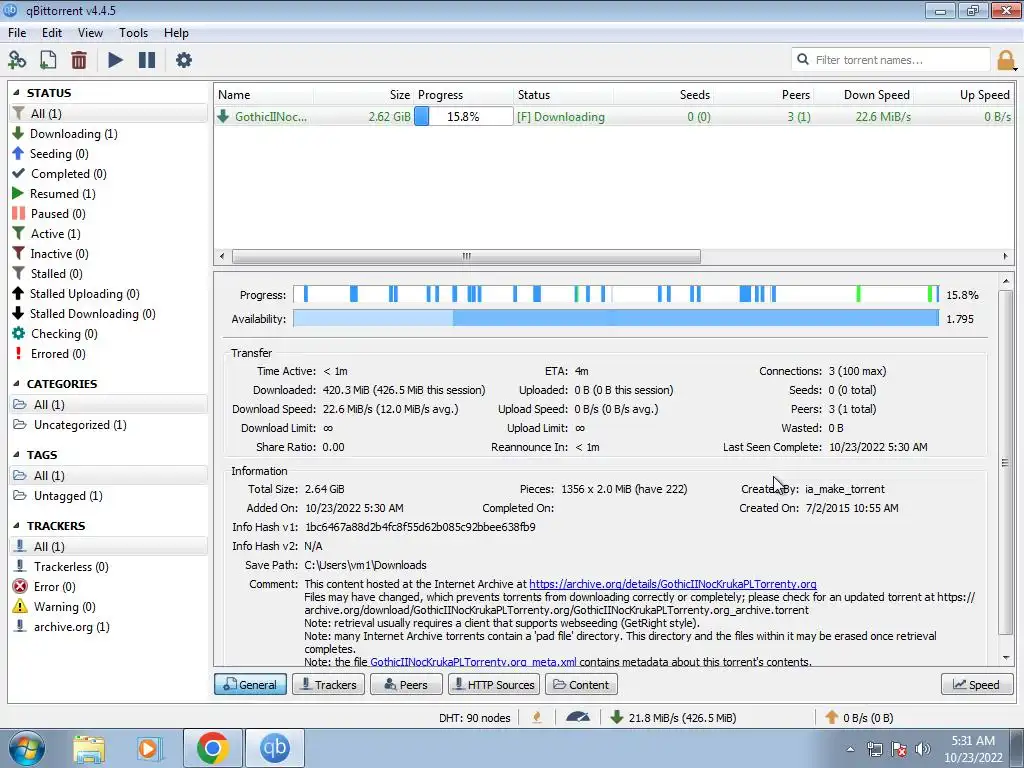Click the torrent list horizontal scrollbar
Viewport: 1024px width, 768px height.
(x=466, y=256)
